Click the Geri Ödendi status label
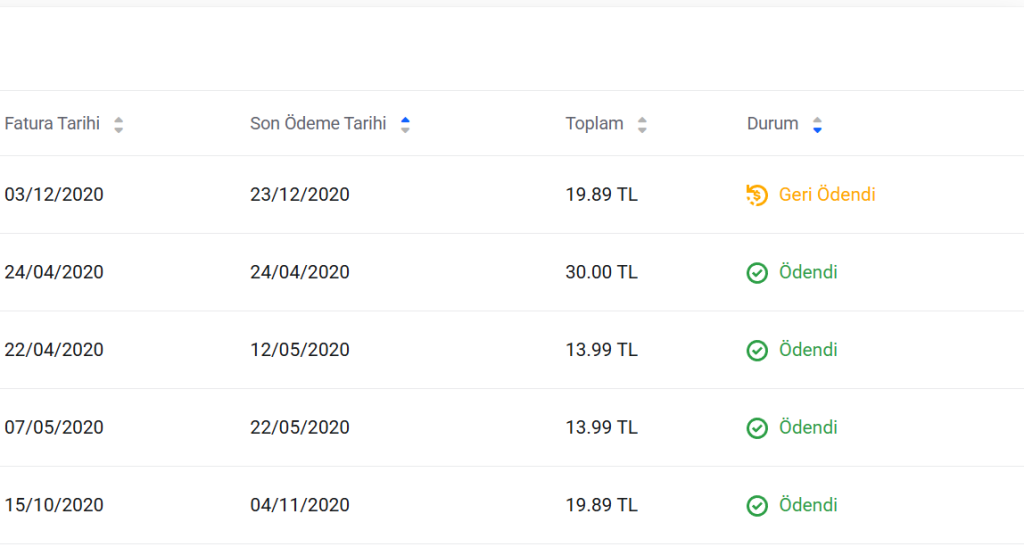1024x547 pixels. [827, 194]
